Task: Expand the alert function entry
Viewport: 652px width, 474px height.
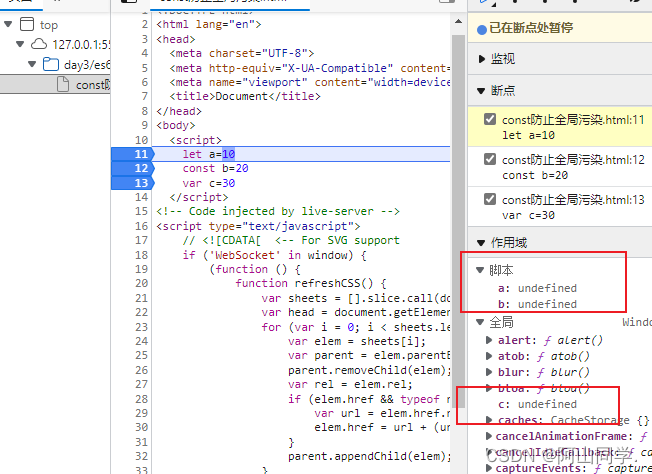Action: point(489,341)
